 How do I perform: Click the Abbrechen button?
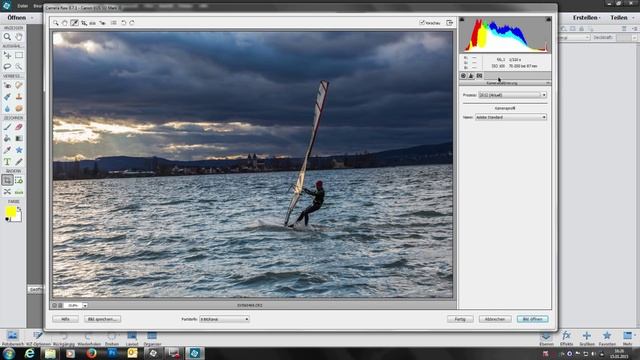tap(495, 319)
